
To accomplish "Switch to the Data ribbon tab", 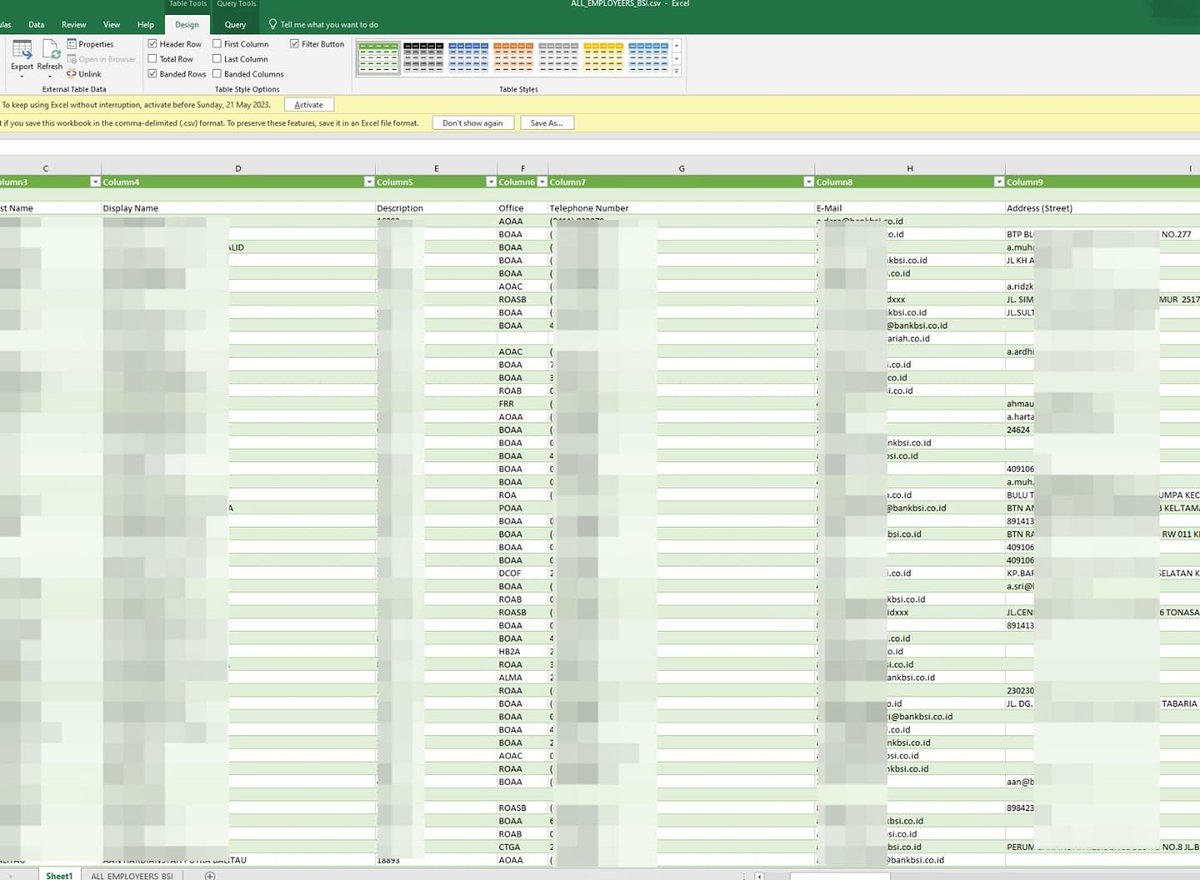I will (x=36, y=24).
